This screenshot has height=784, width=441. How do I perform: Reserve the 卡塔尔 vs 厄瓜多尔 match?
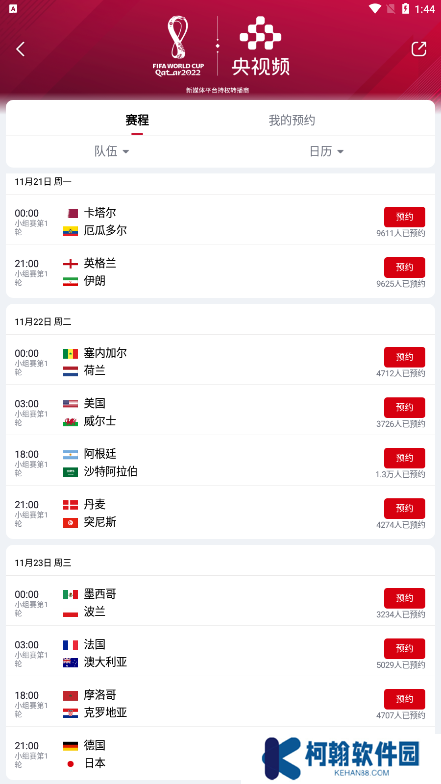(x=404, y=217)
